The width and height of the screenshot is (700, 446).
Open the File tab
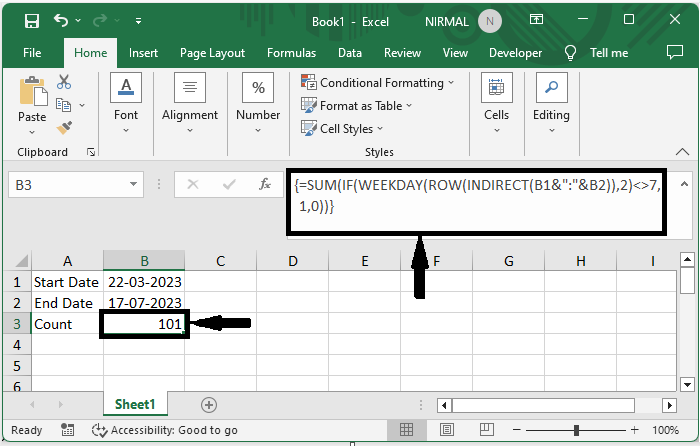[32, 53]
